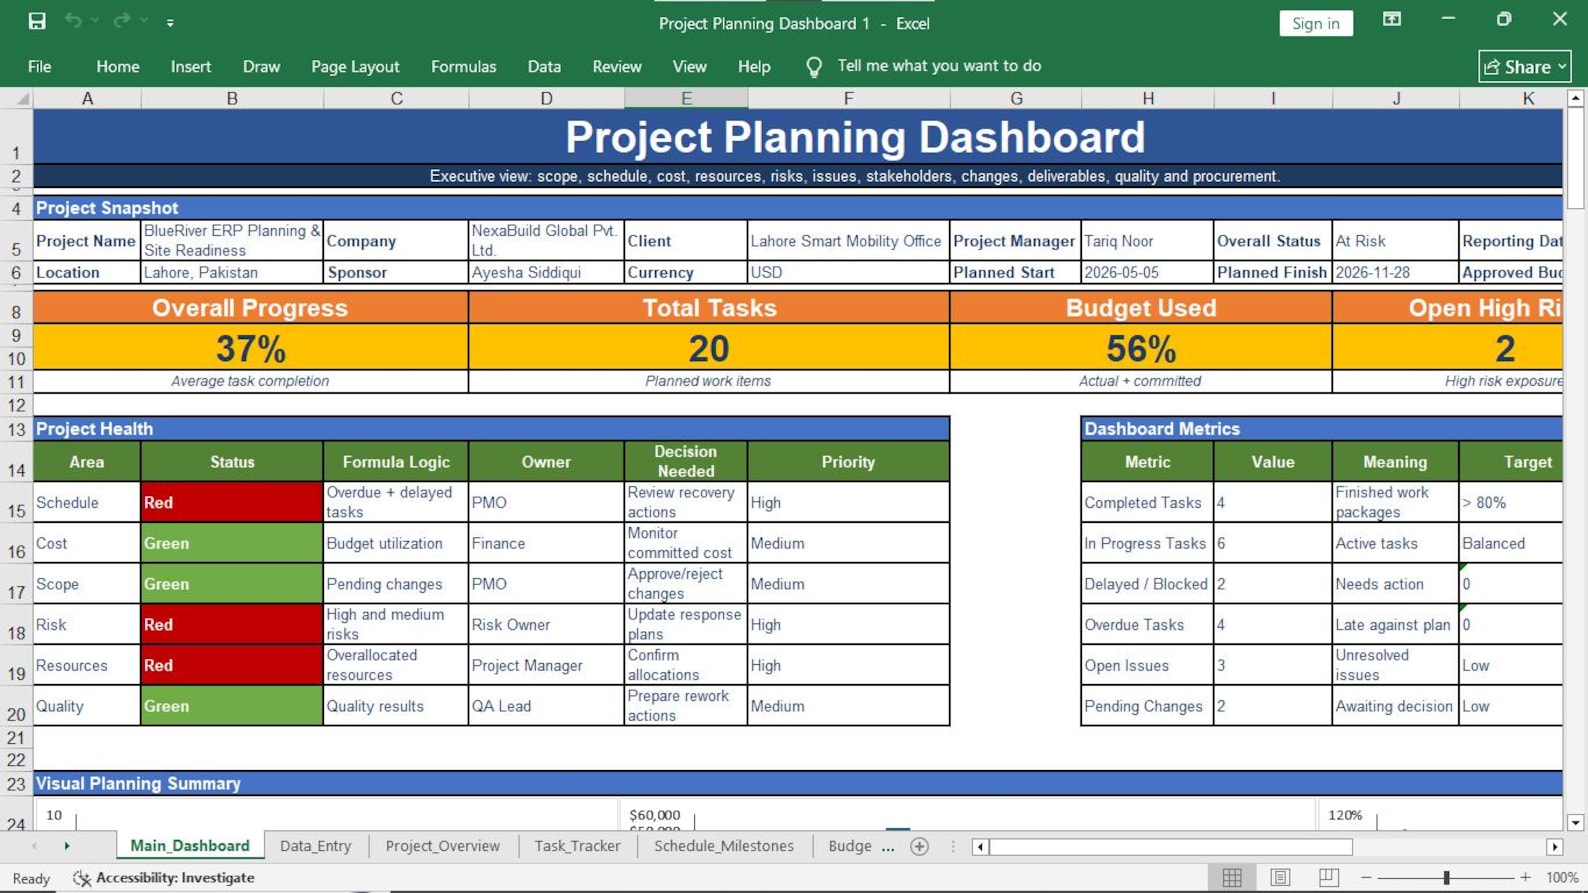Click the Tell me what you want to do field
This screenshot has height=893, width=1588.
[939, 66]
